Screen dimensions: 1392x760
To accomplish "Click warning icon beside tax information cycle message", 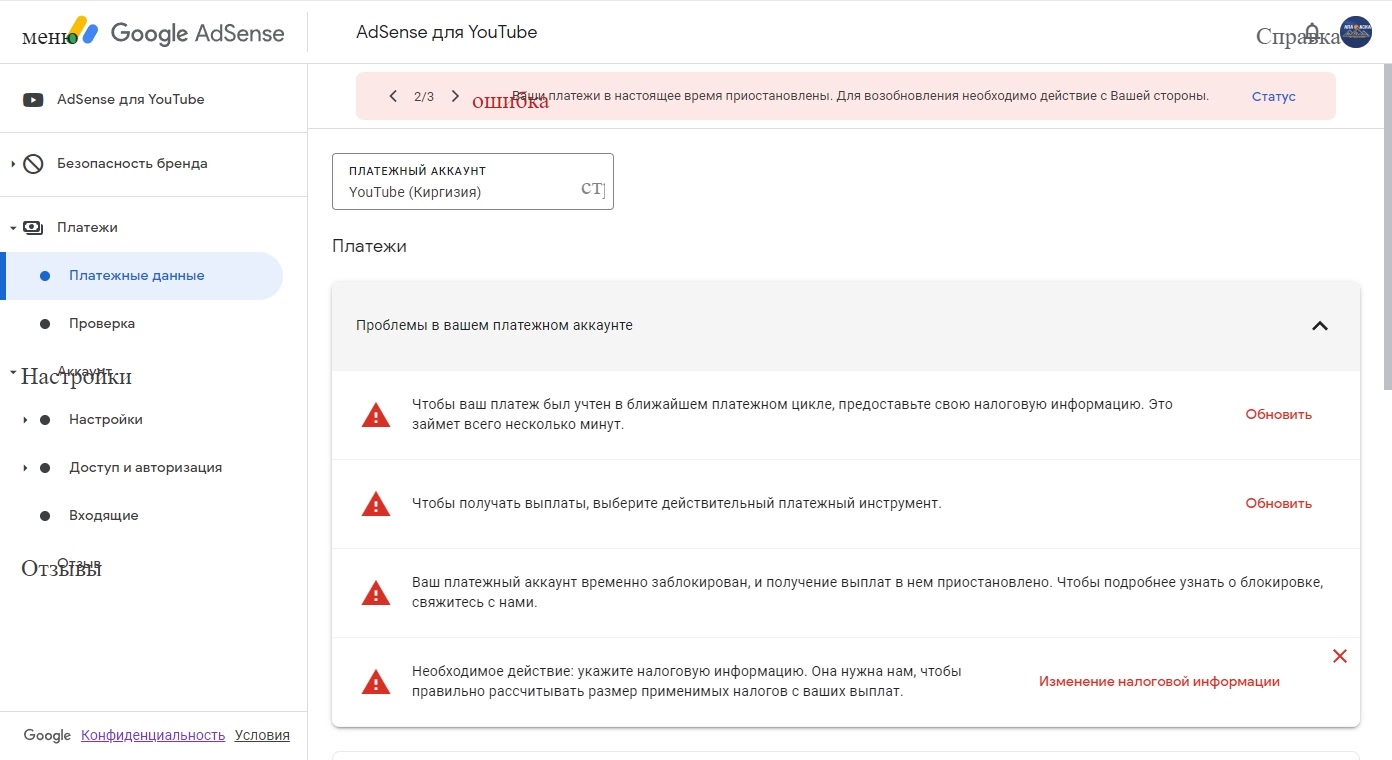I will 376,415.
